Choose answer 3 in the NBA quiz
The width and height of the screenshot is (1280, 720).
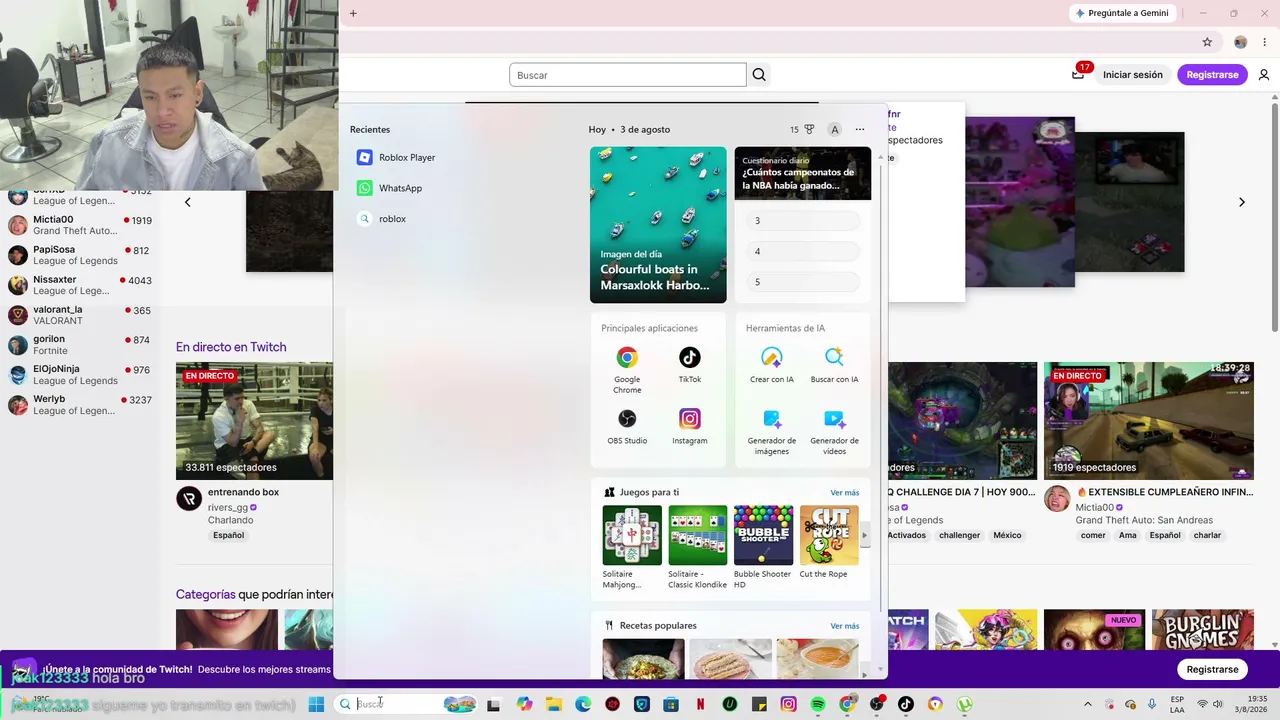pyautogui.click(x=802, y=220)
